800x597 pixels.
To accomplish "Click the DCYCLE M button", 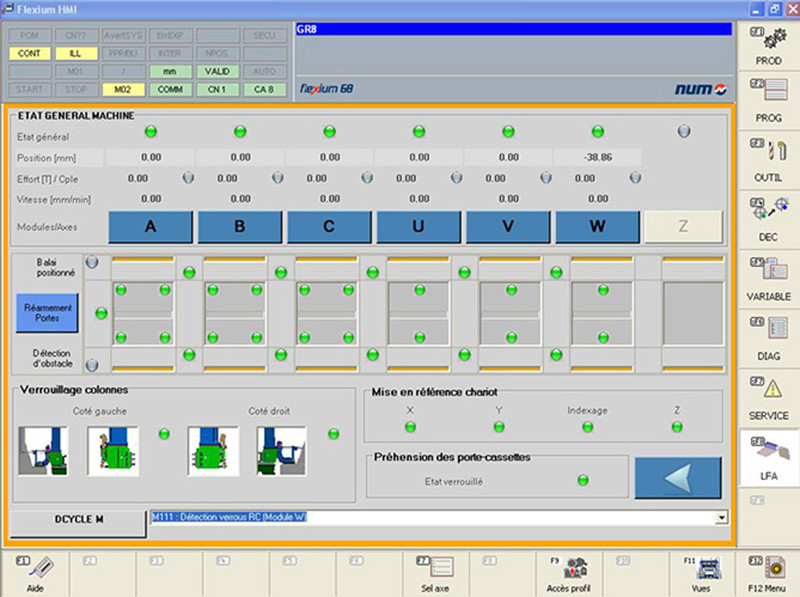I will point(78,520).
